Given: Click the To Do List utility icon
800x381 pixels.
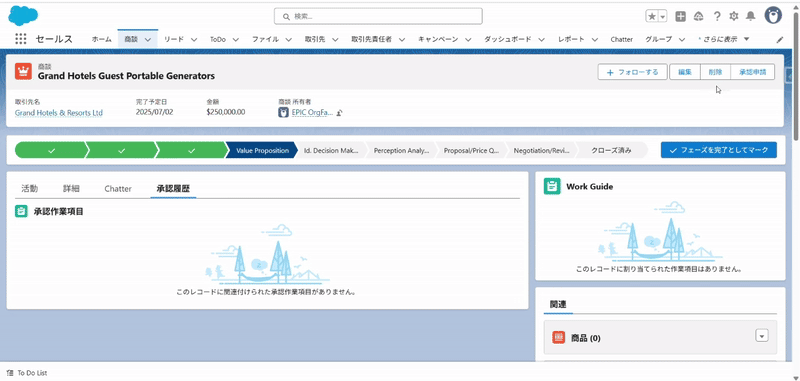Looking at the screenshot, I should point(10,373).
